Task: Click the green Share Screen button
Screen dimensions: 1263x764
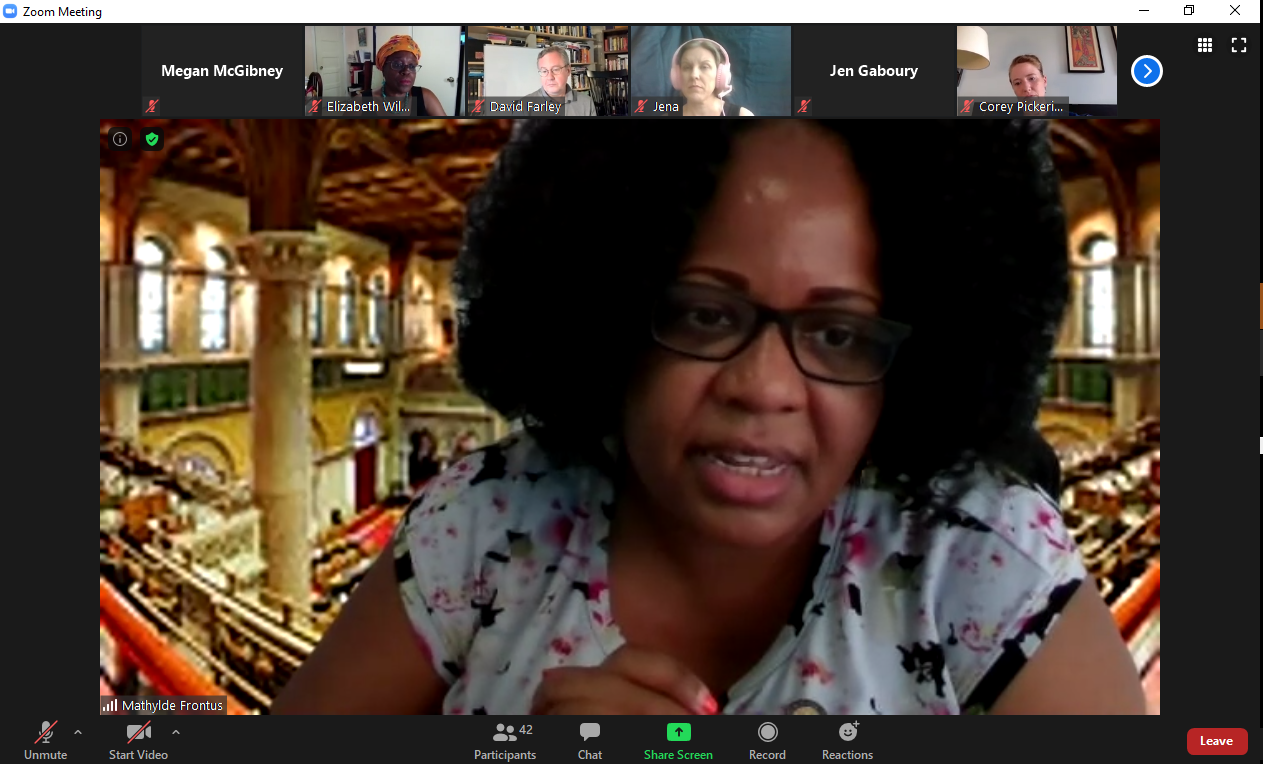Action: click(x=678, y=740)
